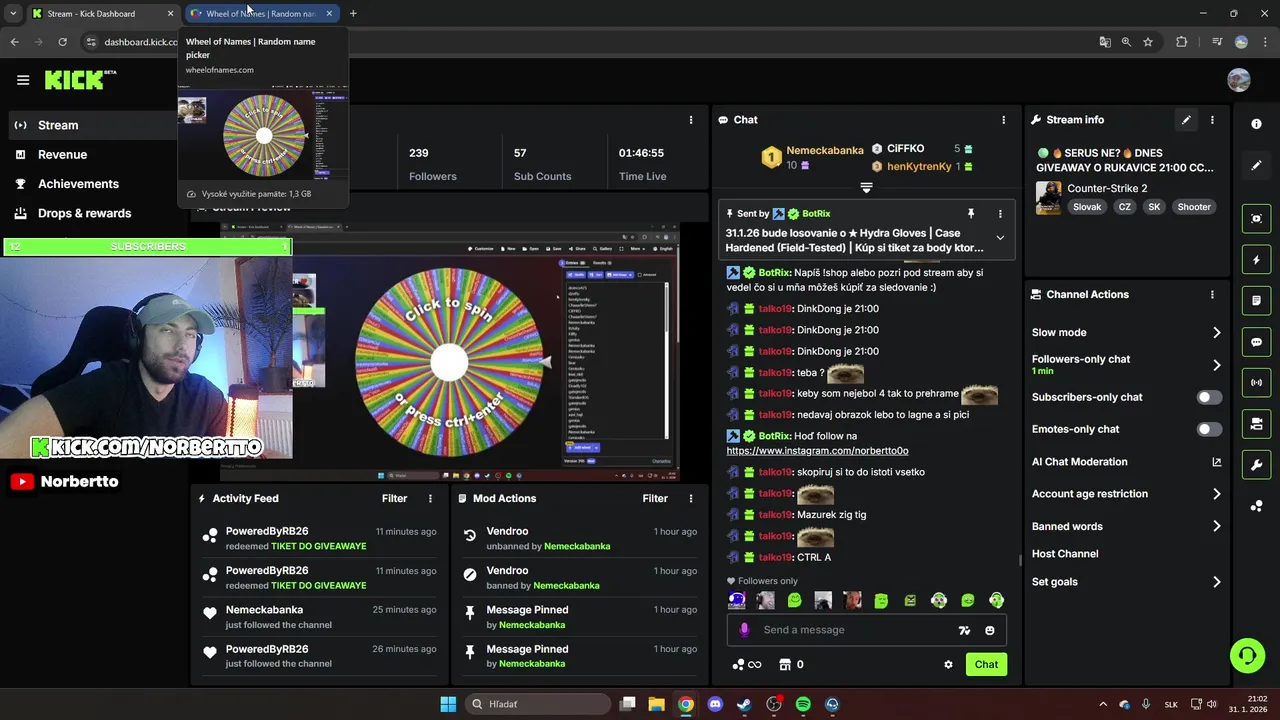Image resolution: width=1280 pixels, height=720 pixels.
Task: Unpin the pinned BotRix message
Action: [x=970, y=214]
